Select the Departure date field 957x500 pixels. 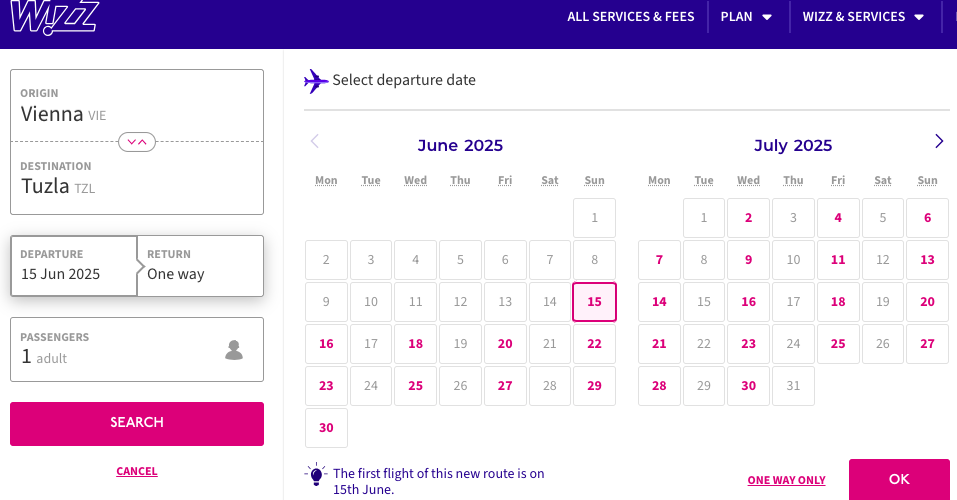coord(74,266)
